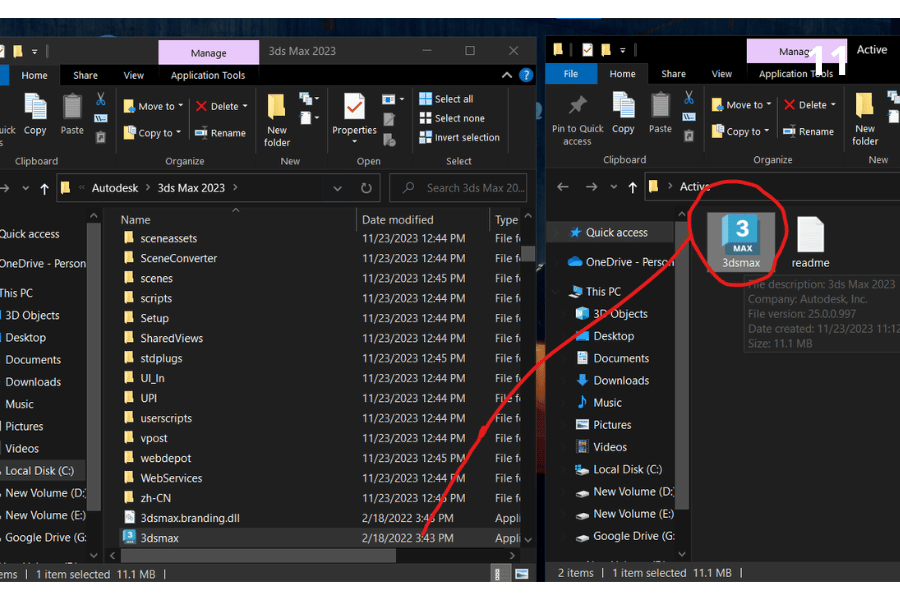Click Refresh icon beside left address bar
Viewport: 900px width, 600px height.
(x=367, y=188)
